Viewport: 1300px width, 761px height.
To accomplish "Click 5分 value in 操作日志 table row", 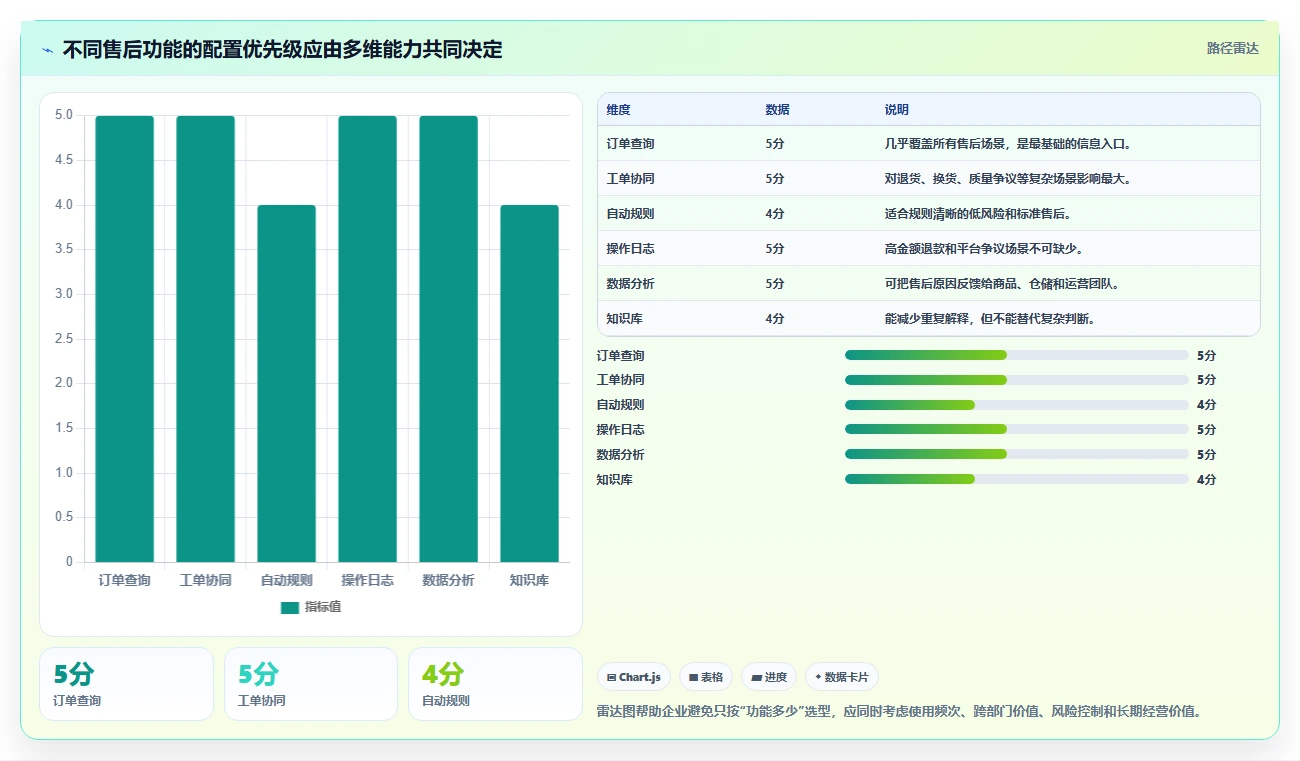I will 775,249.
